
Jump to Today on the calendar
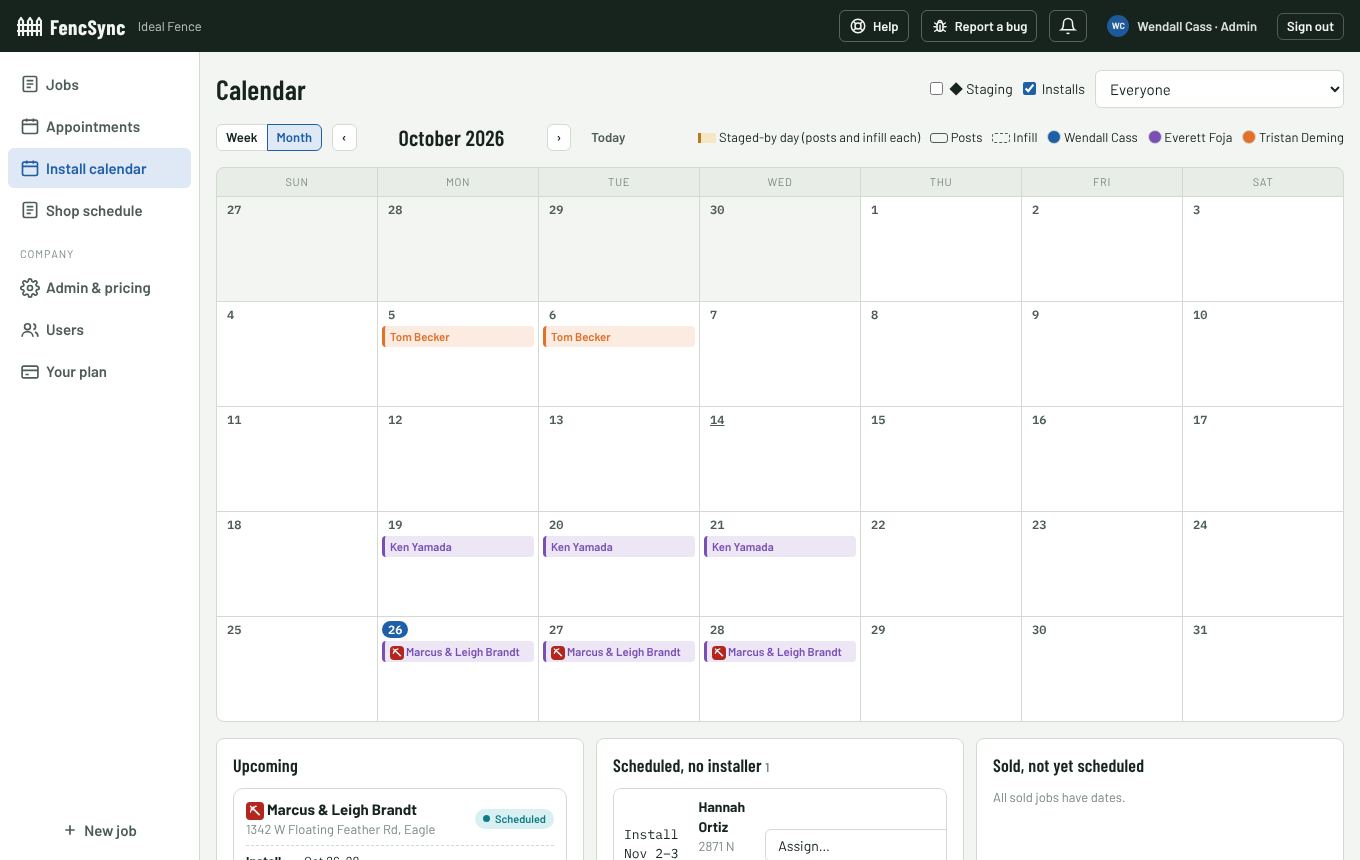pyautogui.click(x=608, y=138)
